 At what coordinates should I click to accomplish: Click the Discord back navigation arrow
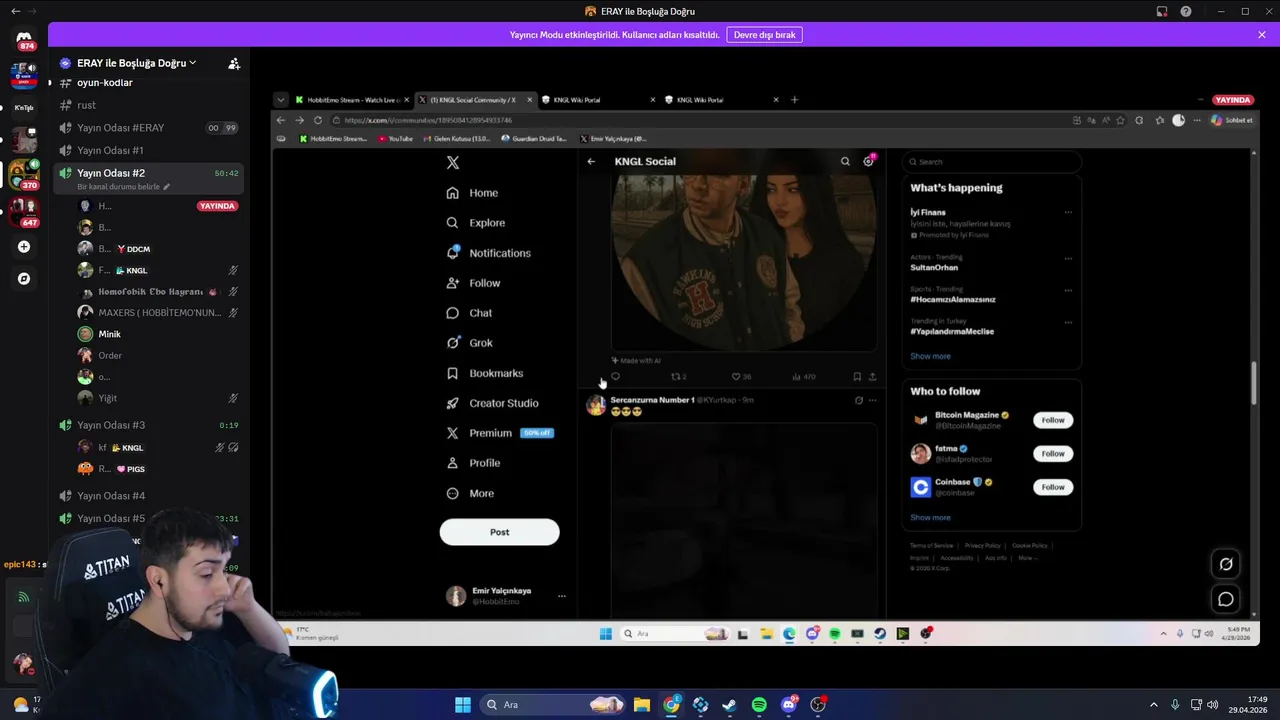[15, 11]
